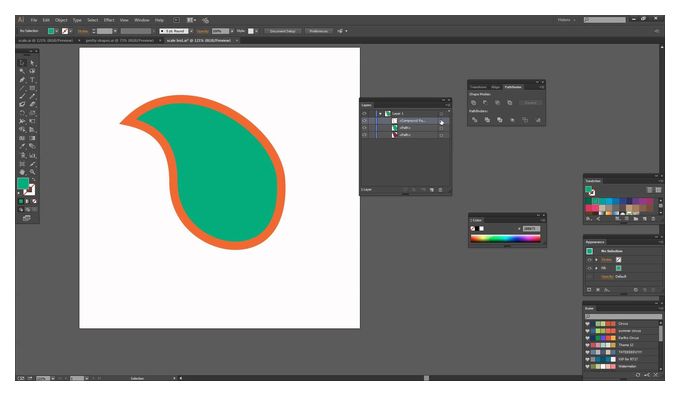Delete selection using Layers panel trash icon

point(441,190)
